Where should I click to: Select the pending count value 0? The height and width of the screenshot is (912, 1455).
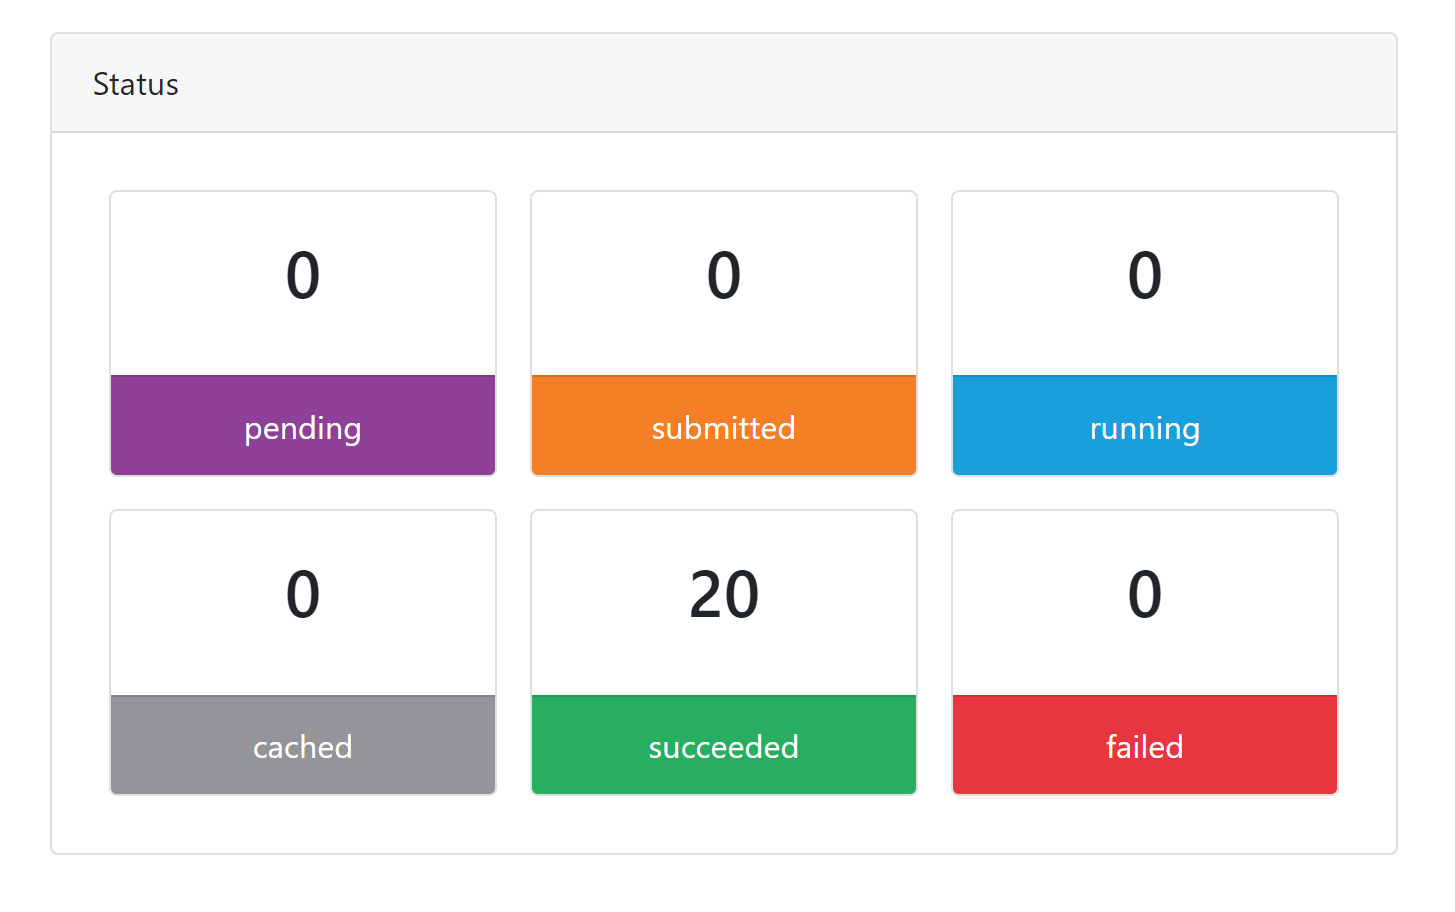[303, 276]
